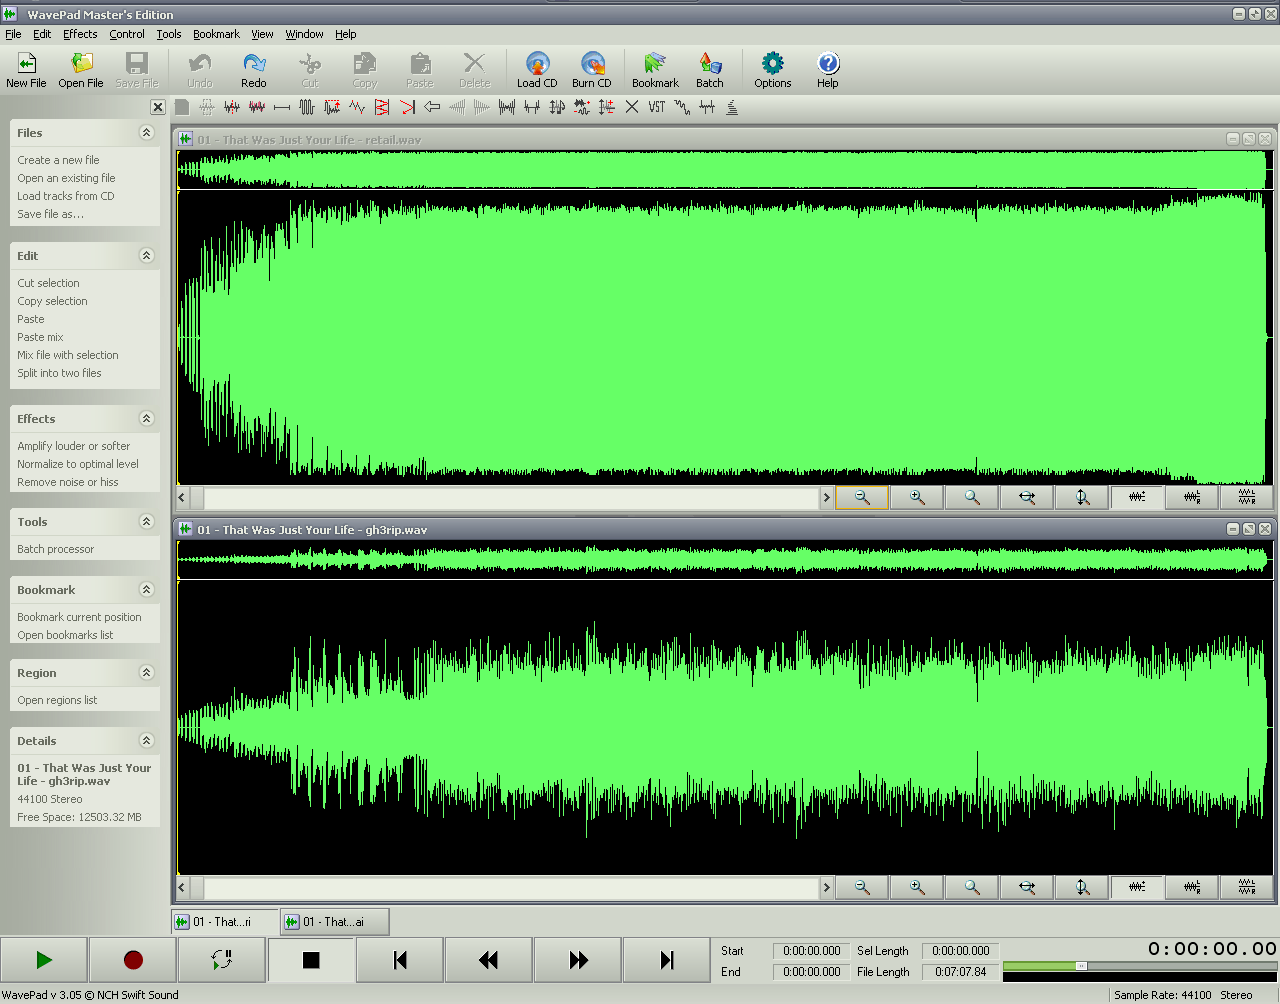Toggle separate L/R channels view in retail.wav

pos(1247,497)
